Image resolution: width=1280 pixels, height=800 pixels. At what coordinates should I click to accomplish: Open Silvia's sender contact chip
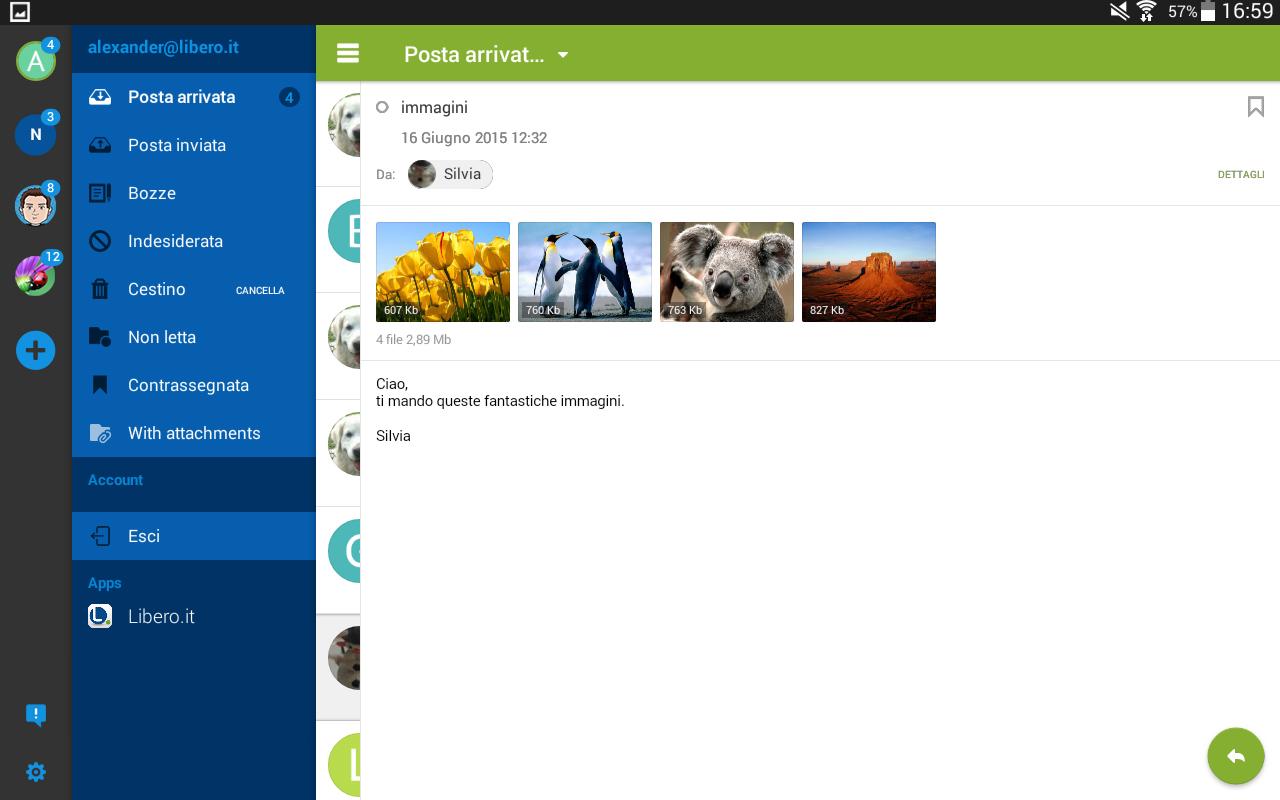449,174
